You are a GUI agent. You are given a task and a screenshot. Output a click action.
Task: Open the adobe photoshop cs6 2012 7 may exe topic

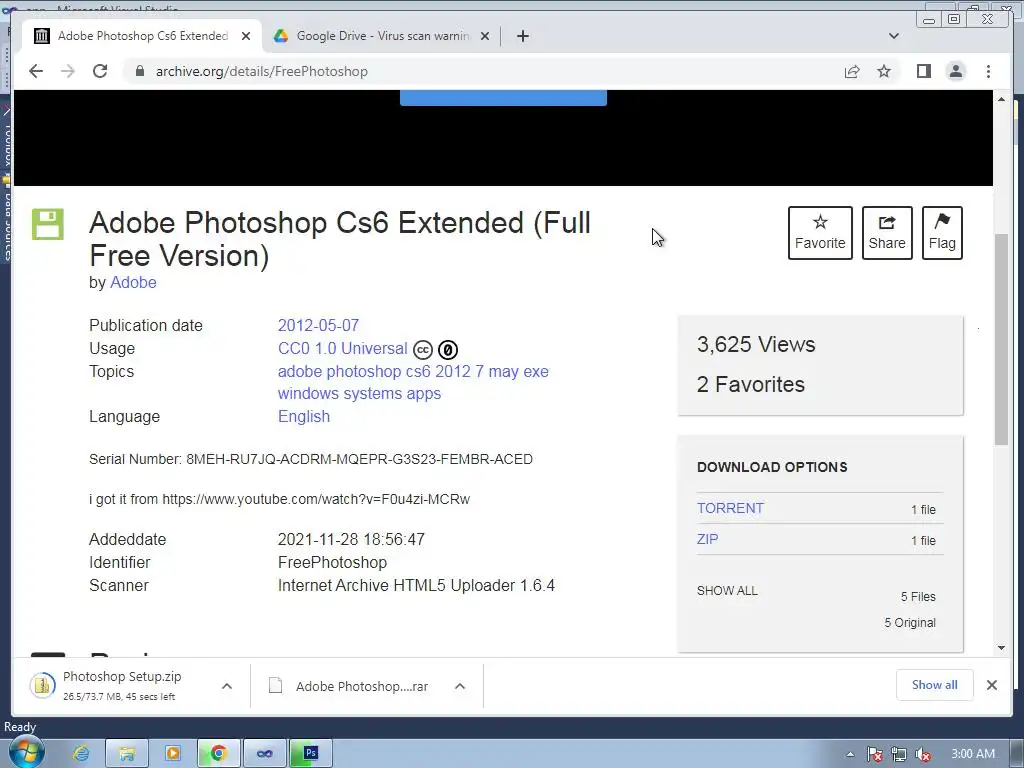[413, 372]
